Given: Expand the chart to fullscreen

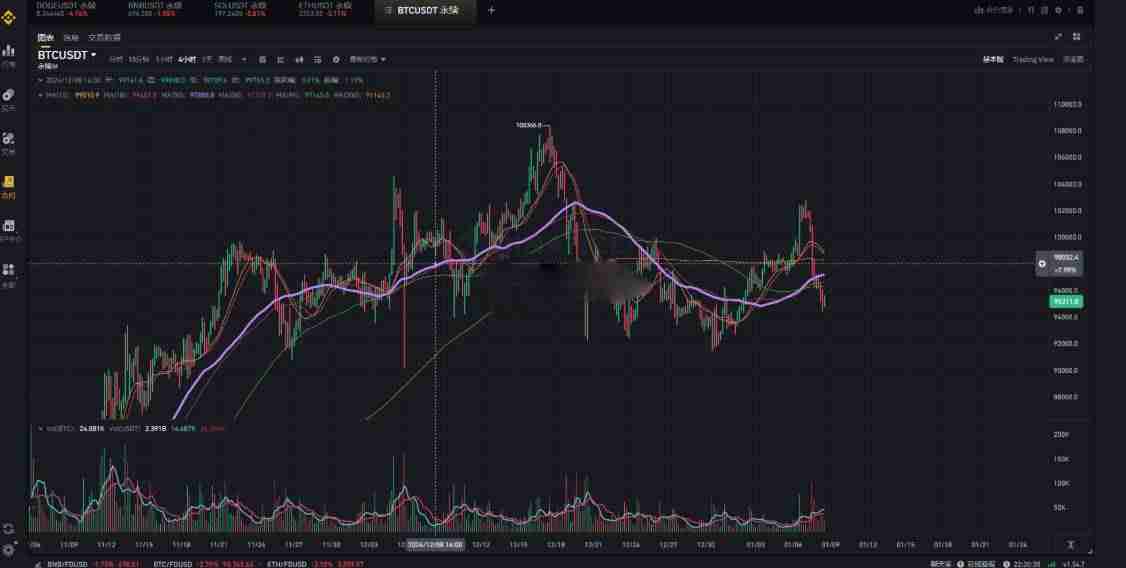Looking at the screenshot, I should point(1058,37).
